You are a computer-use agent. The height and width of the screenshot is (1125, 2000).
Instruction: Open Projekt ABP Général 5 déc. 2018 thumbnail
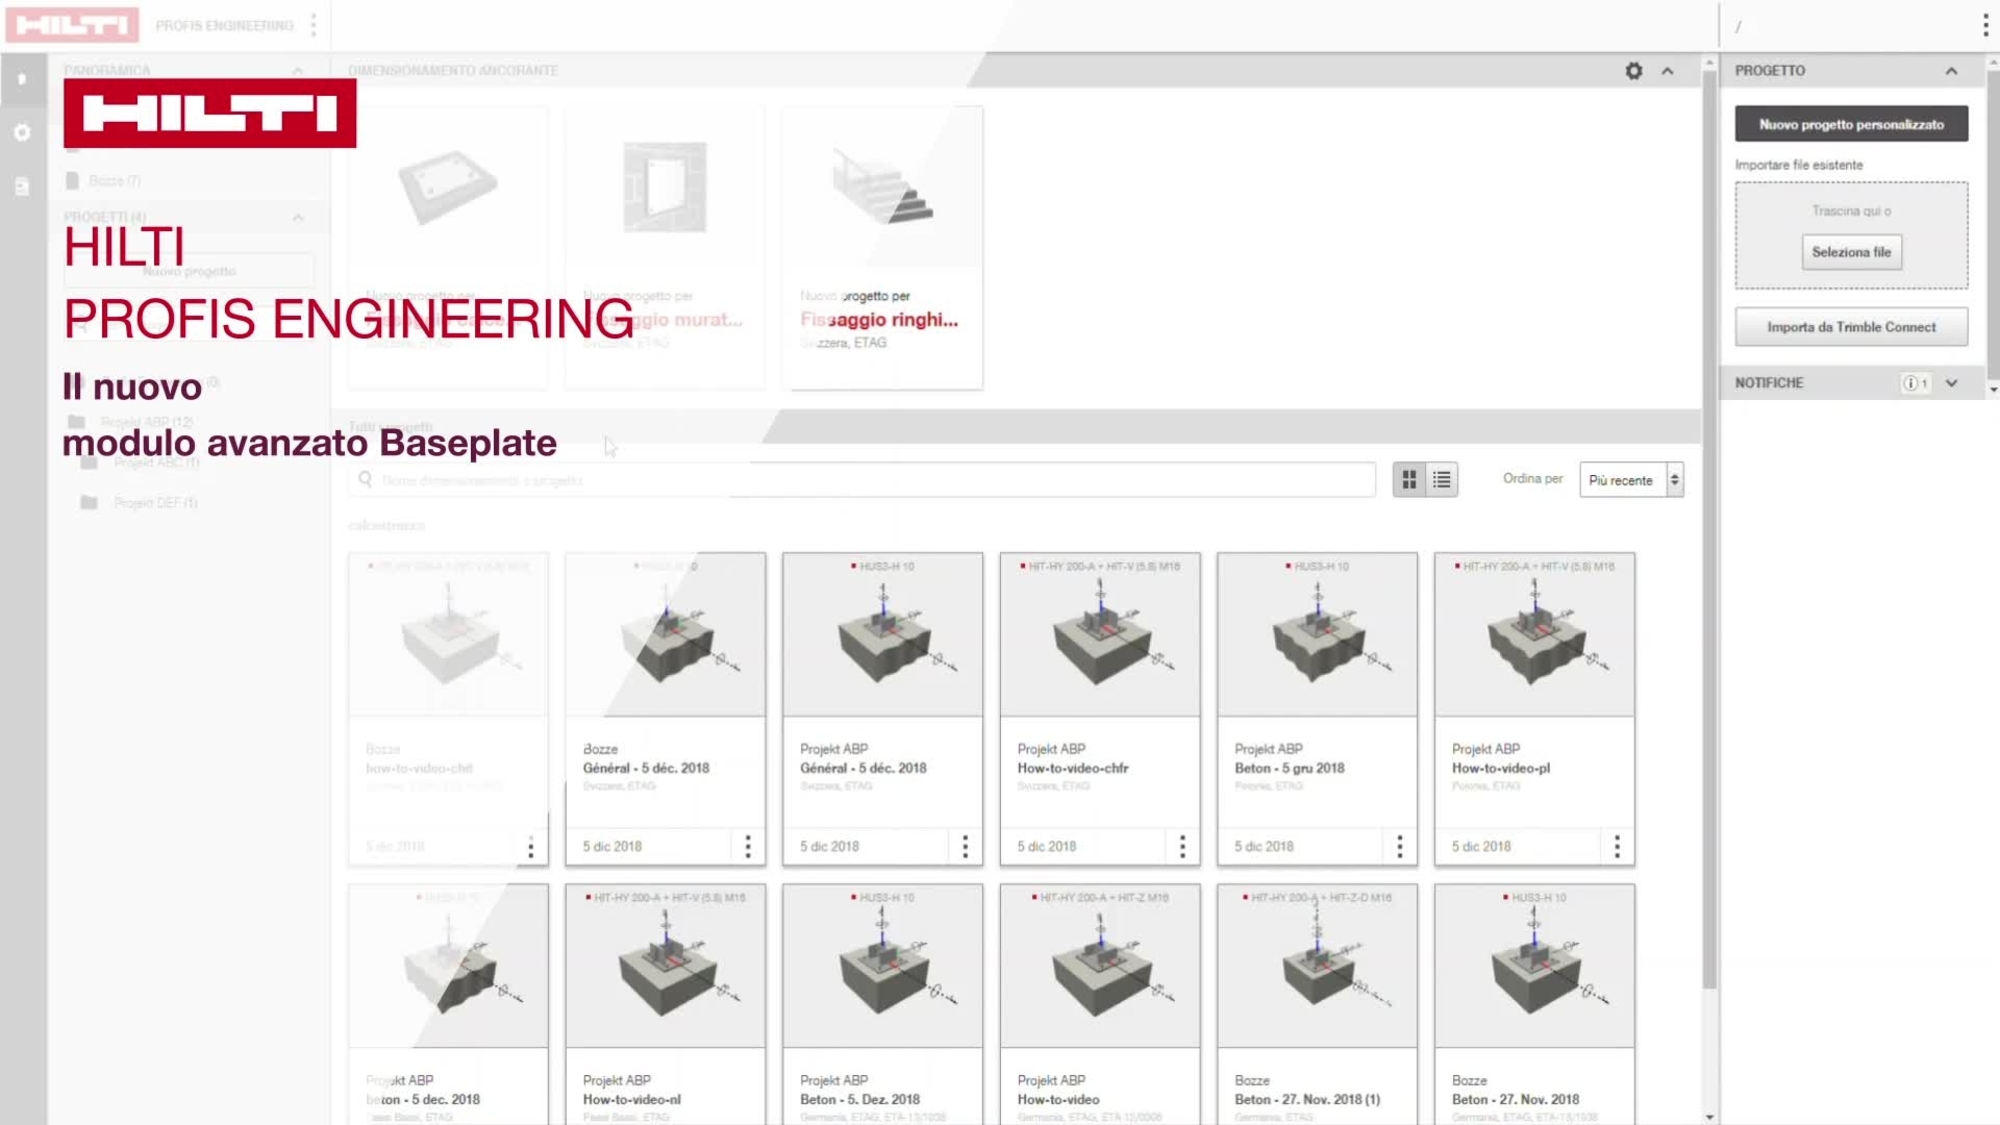point(883,635)
